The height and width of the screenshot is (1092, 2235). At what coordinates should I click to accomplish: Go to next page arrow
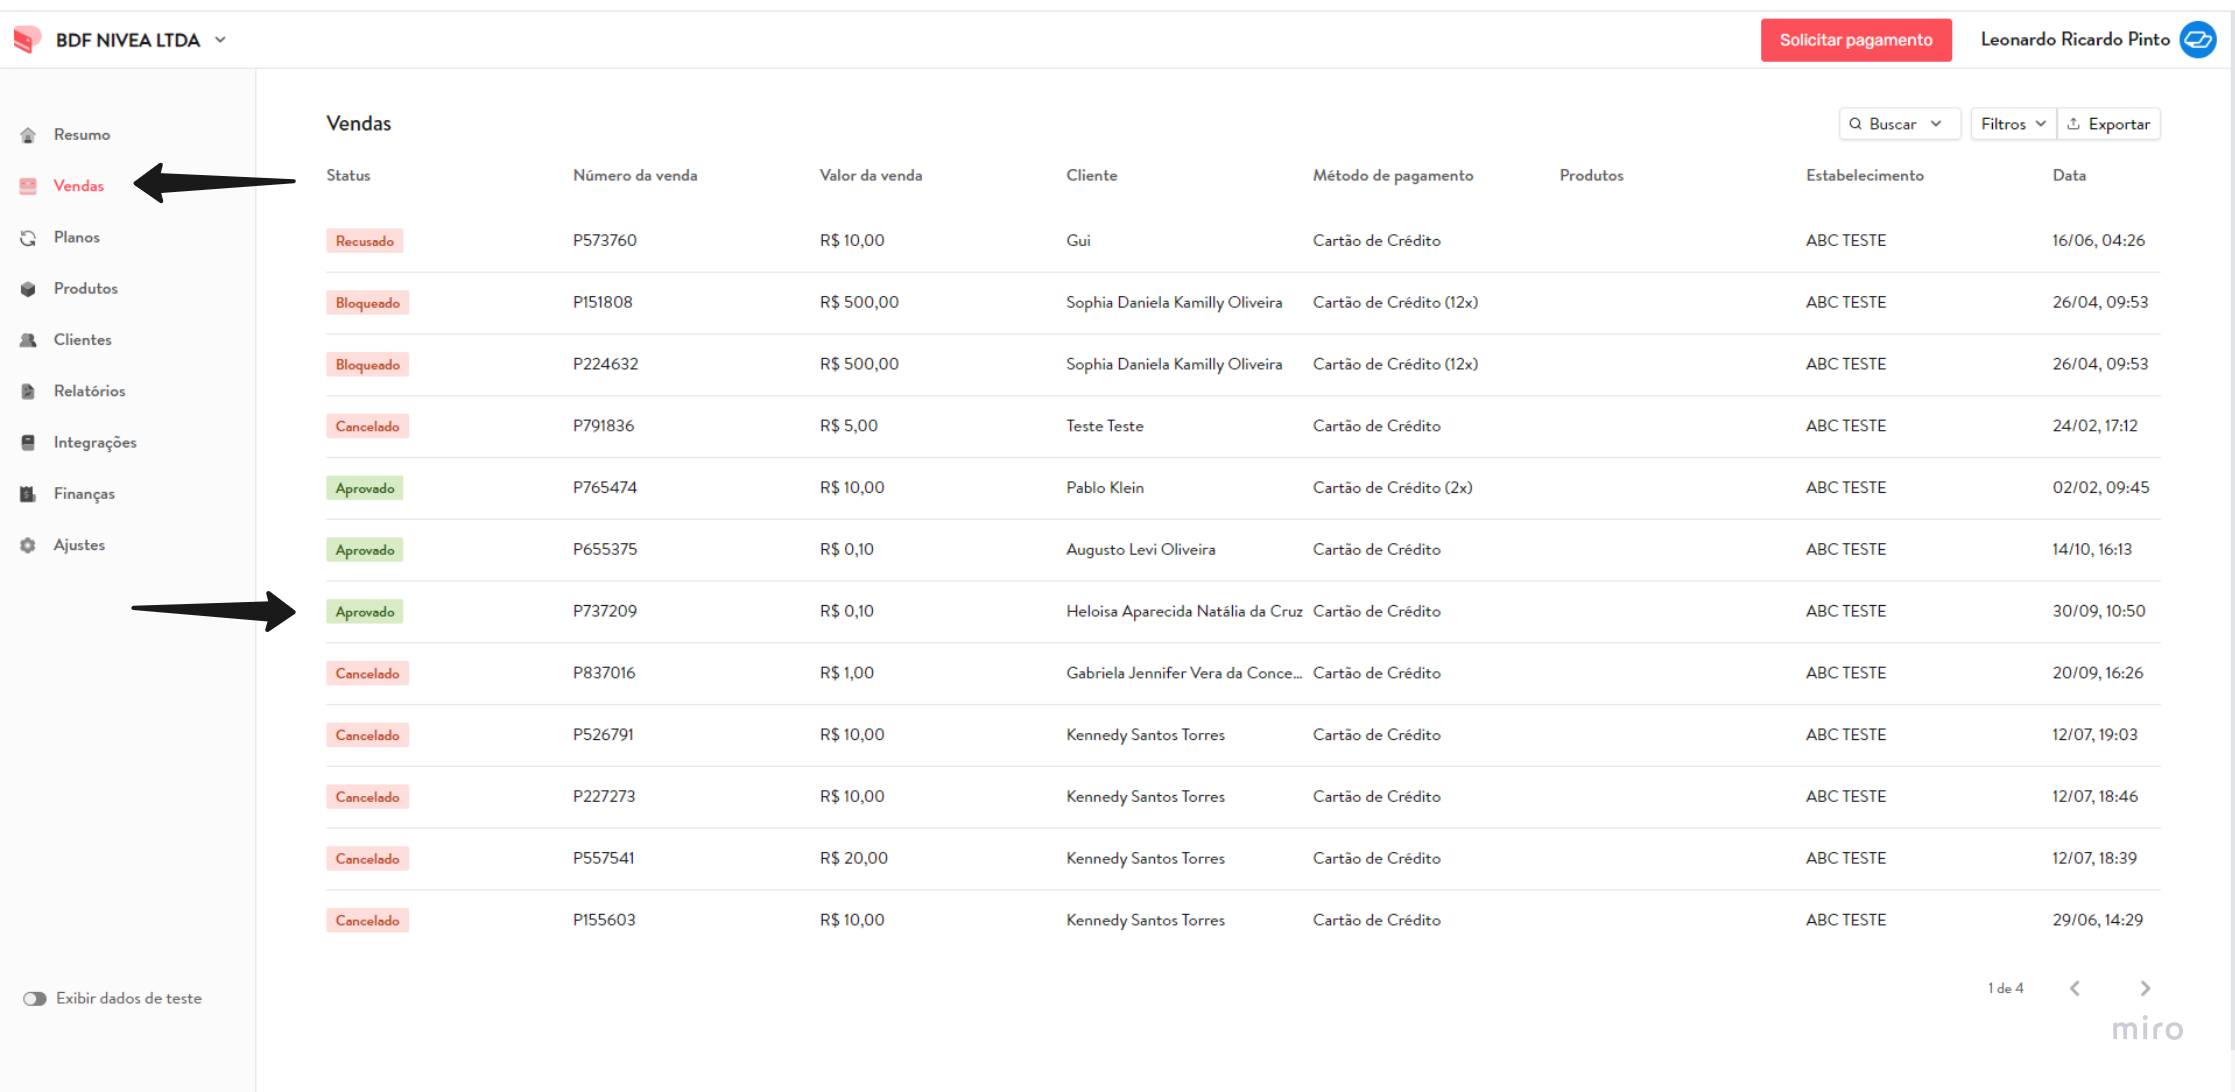click(2145, 988)
